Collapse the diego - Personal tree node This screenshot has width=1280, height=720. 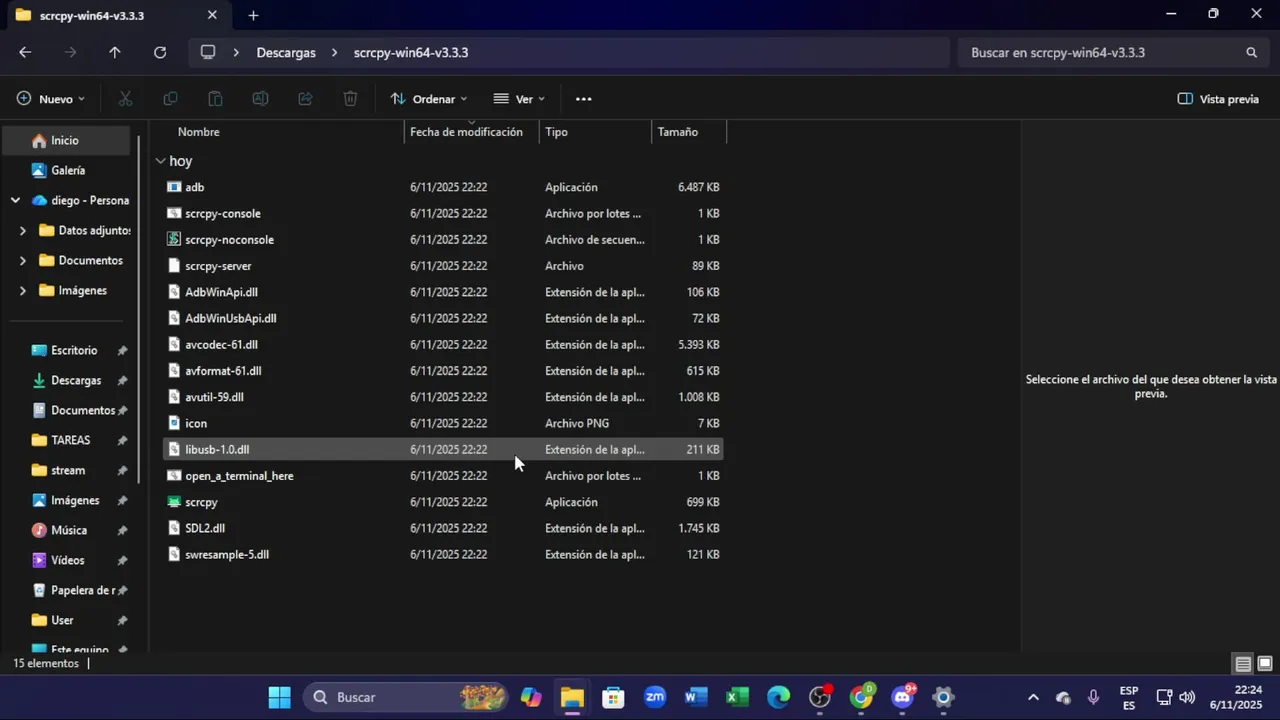pyautogui.click(x=15, y=200)
